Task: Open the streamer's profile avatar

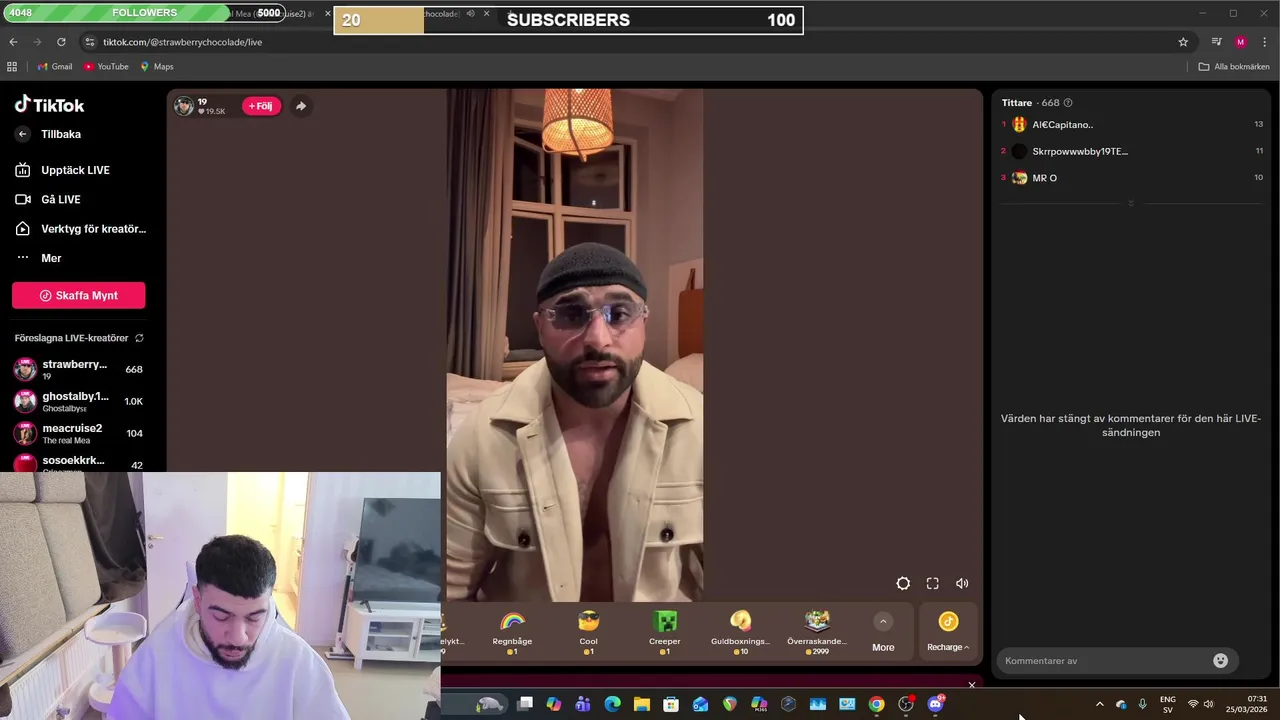Action: [184, 106]
